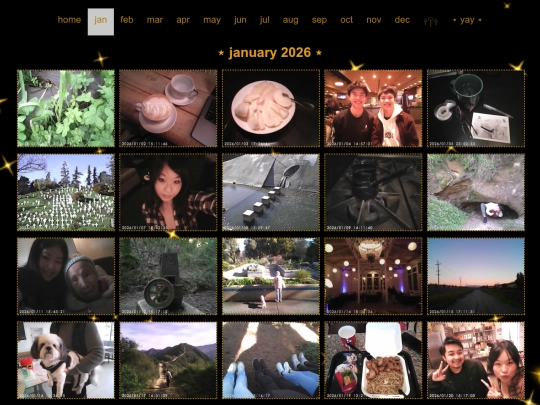Open the nov month tab
Image resolution: width=540 pixels, height=405 pixels.
pyautogui.click(x=374, y=20)
